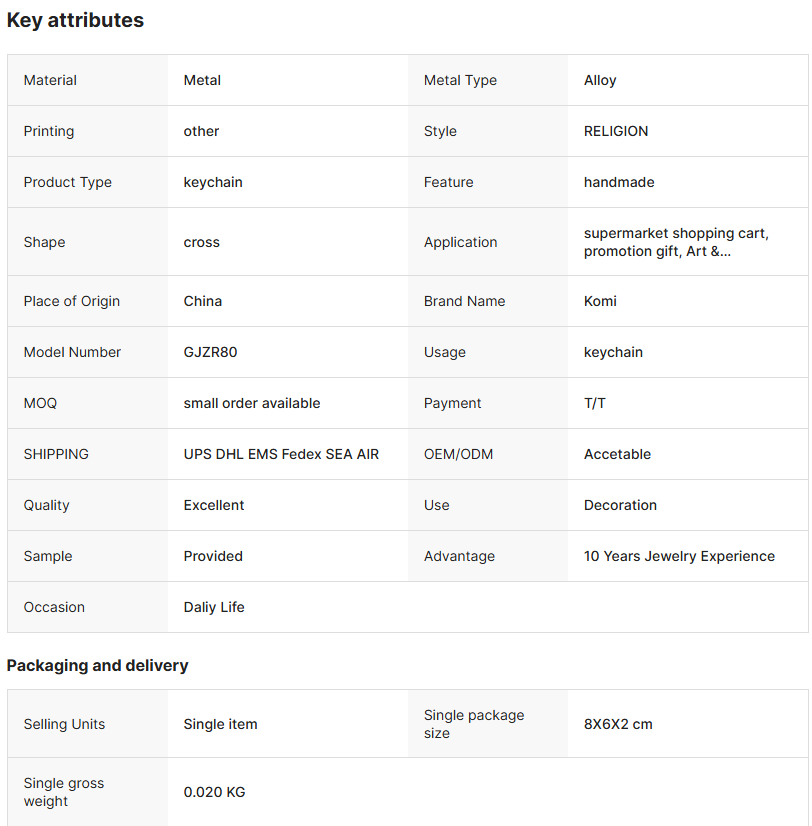Select the Single package size 8X6X2 cm
Viewport: 812px width, 826px height.
[618, 724]
